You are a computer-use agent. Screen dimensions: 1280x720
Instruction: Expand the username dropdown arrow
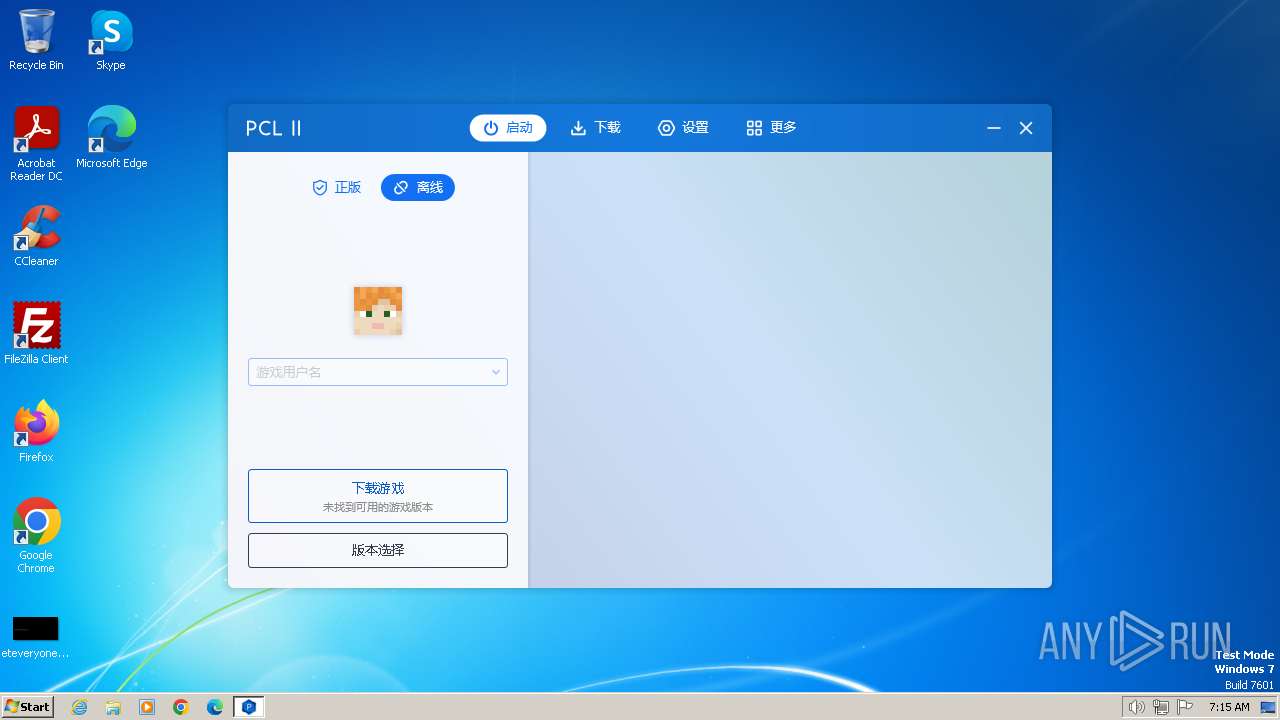[x=495, y=372]
